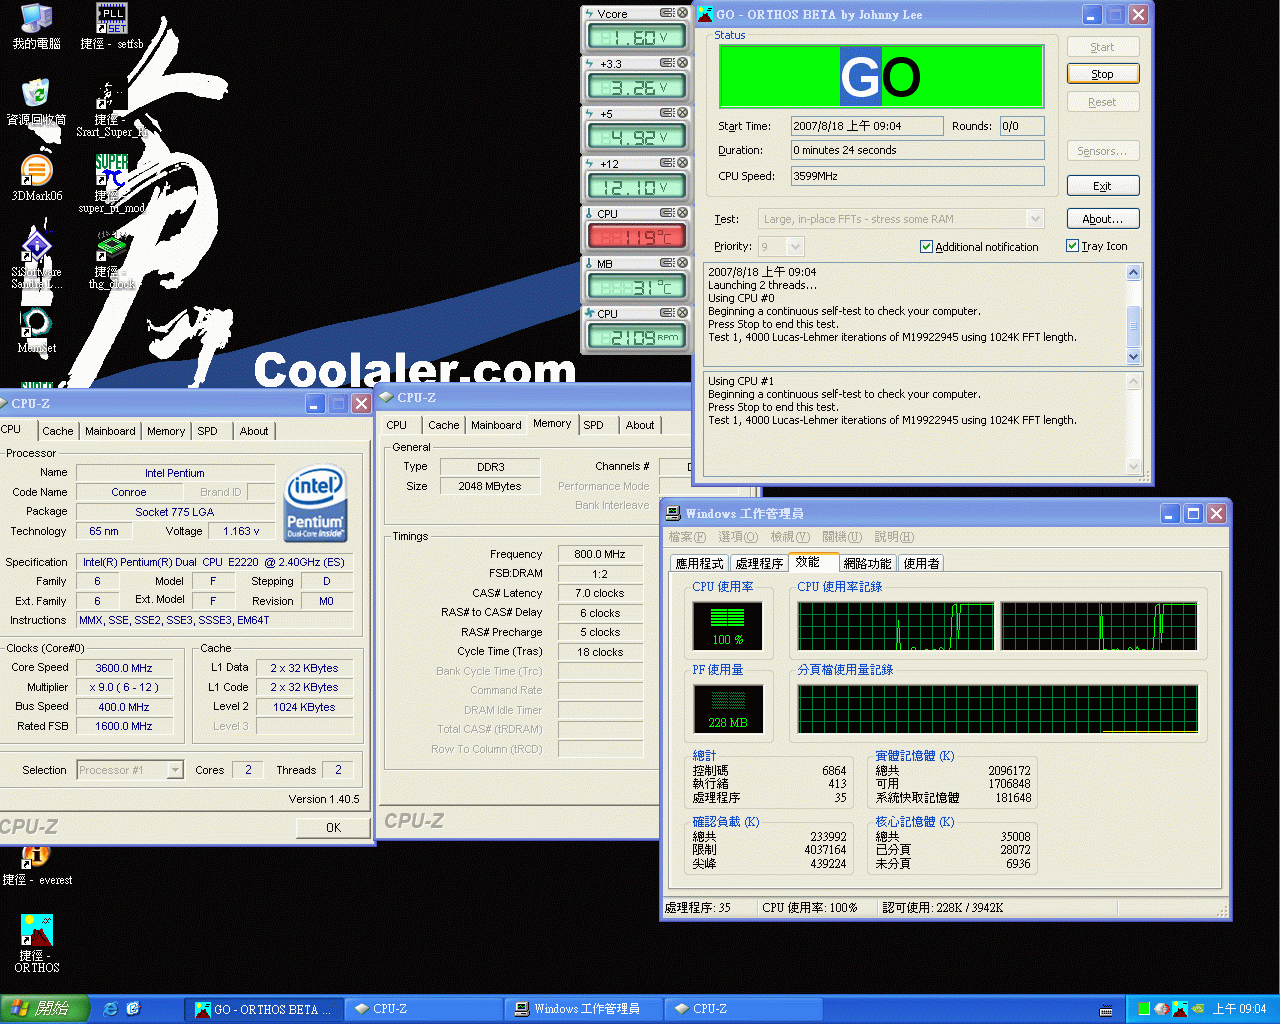Screen dimensions: 1280x1024
Task: Select the 處理程序 tab in Task Manager
Action: [x=759, y=564]
